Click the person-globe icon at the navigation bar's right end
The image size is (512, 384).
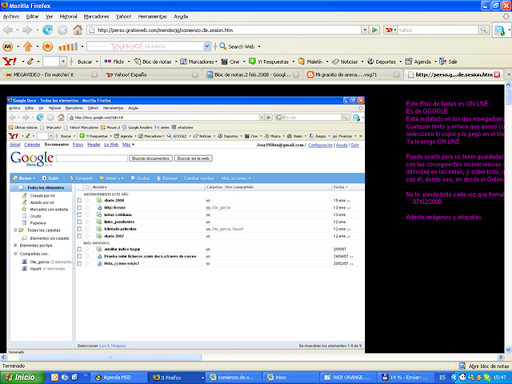pos(500,30)
